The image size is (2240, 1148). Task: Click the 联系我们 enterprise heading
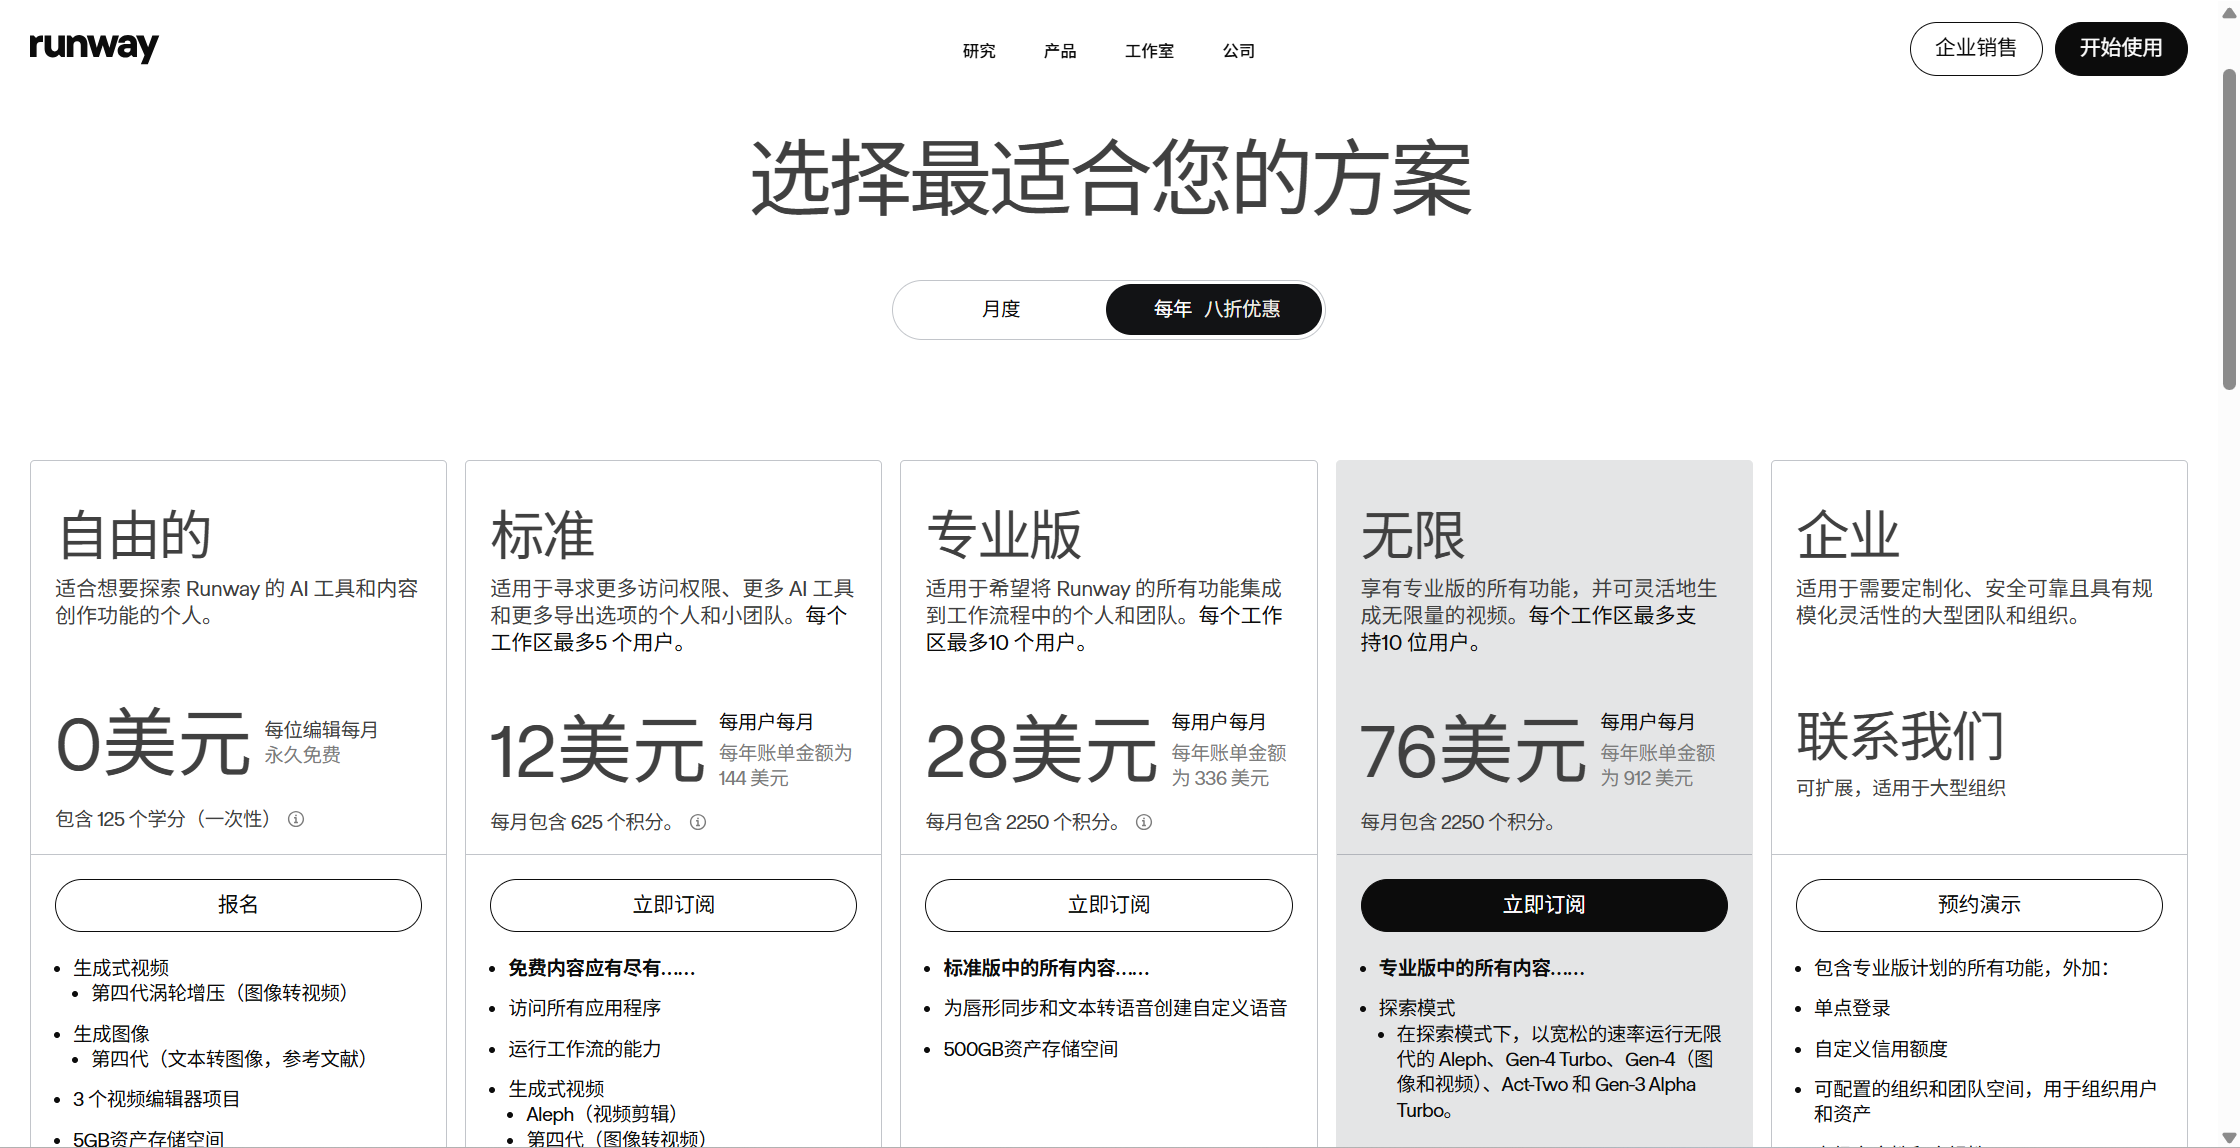pos(1900,737)
